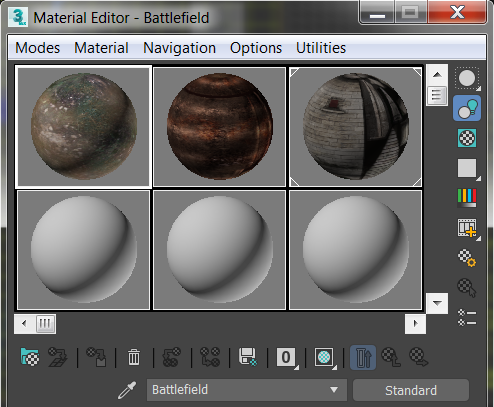
Task: Click the Video Color Check icon
Action: (467, 198)
